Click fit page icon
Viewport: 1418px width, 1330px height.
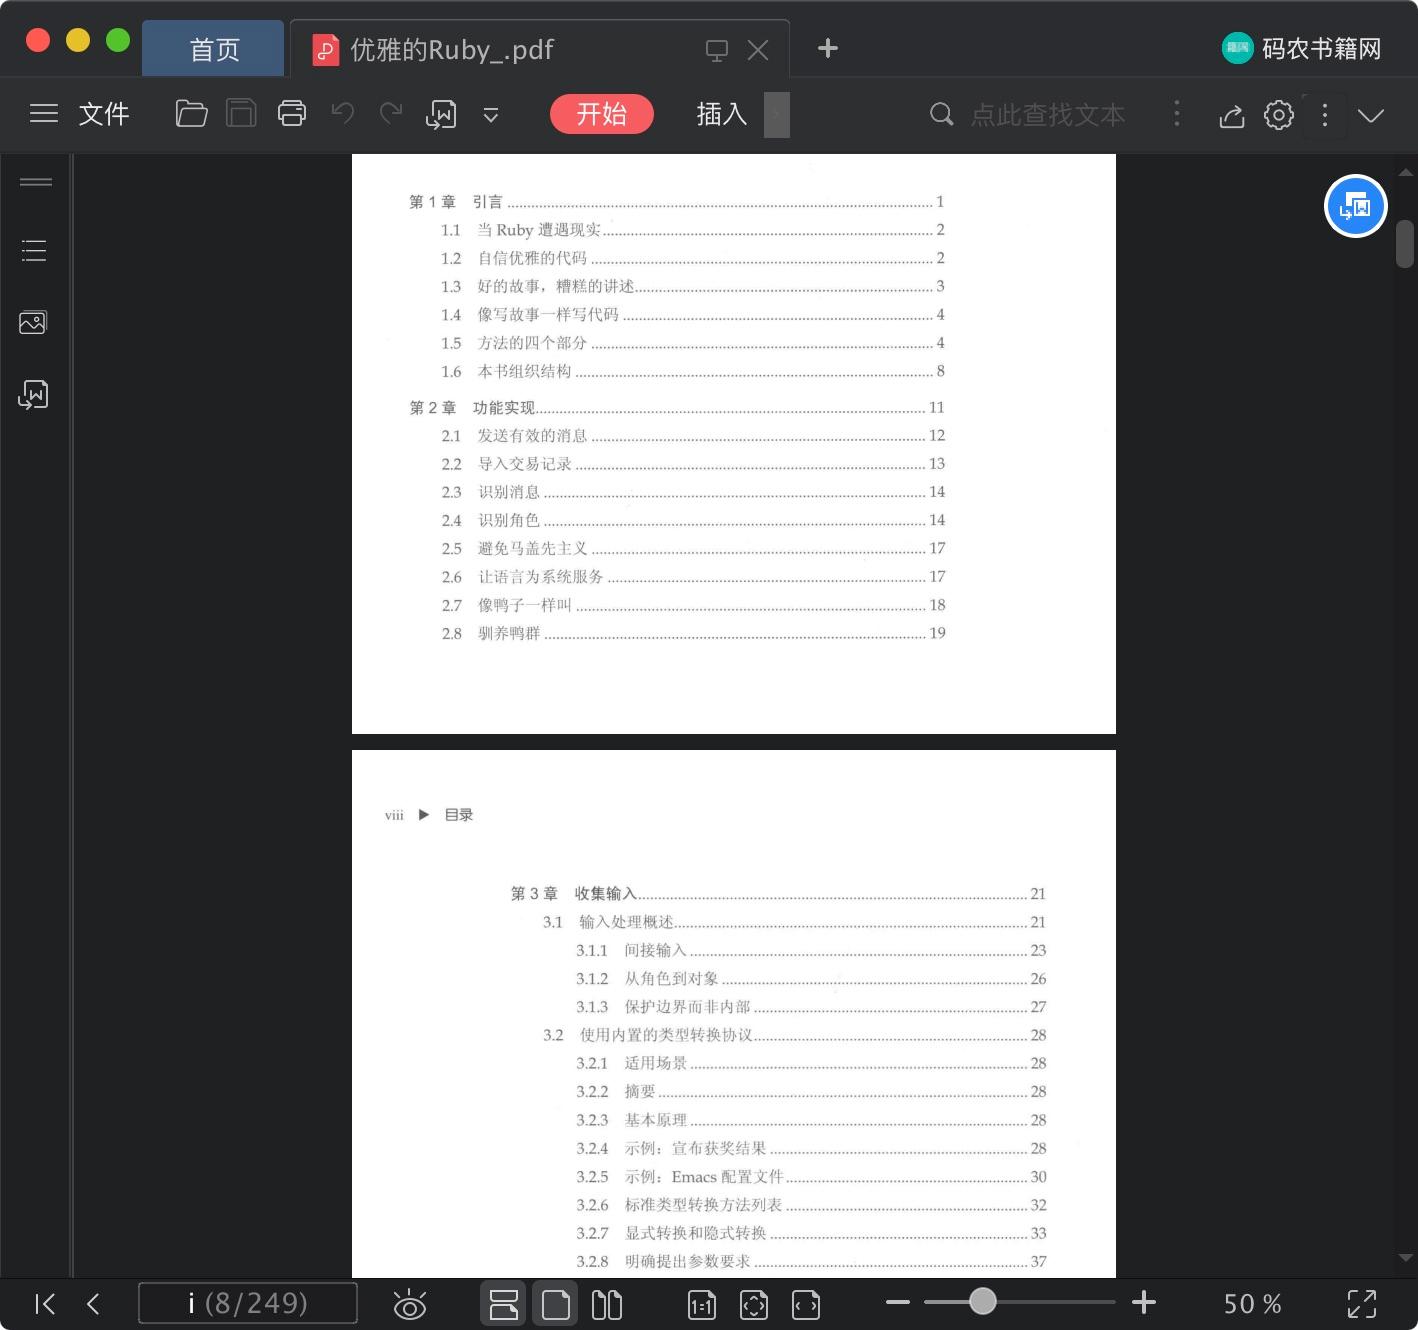coord(753,1304)
